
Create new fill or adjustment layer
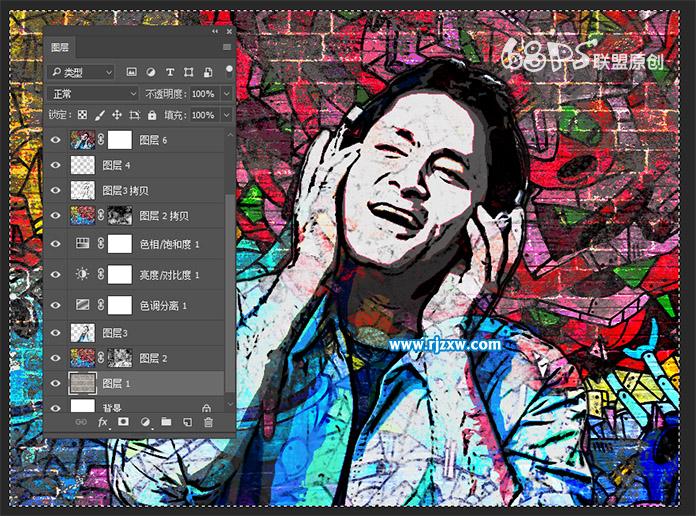[x=145, y=422]
